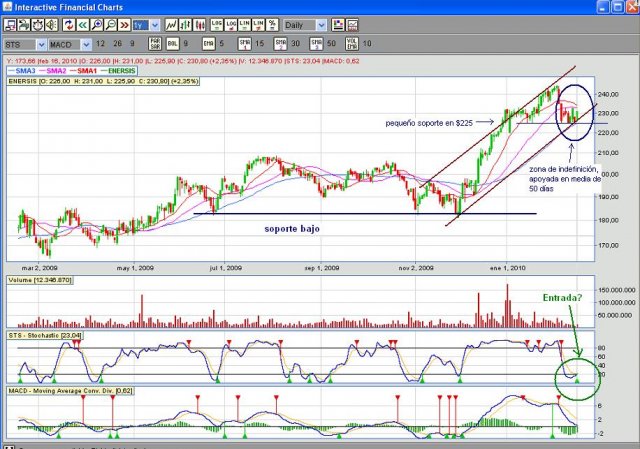Click the MACD fast period value 12
The width and height of the screenshot is (640, 449).
click(x=100, y=44)
